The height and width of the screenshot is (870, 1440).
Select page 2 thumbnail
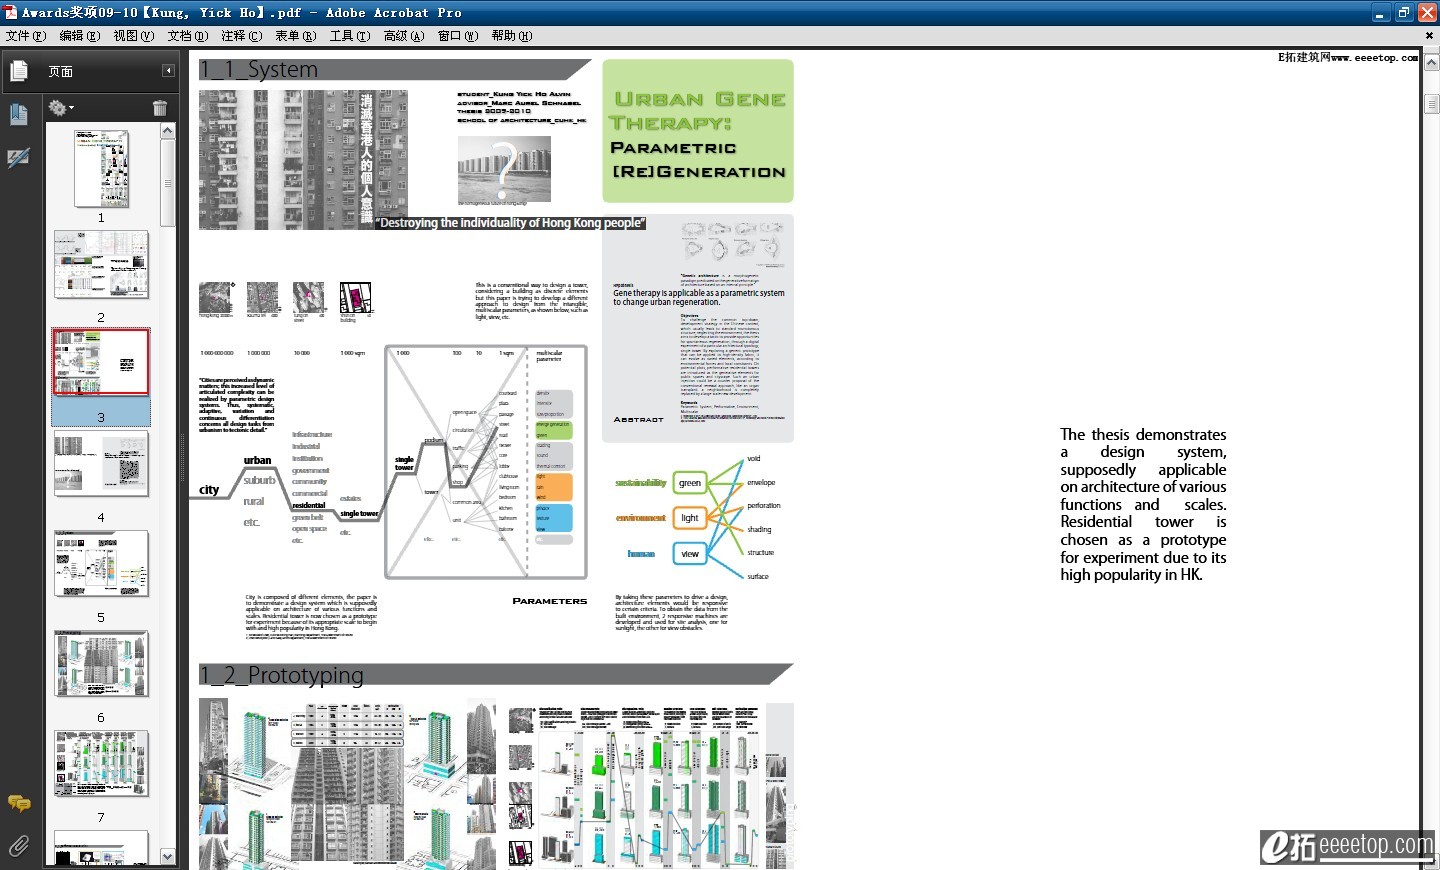[x=101, y=265]
